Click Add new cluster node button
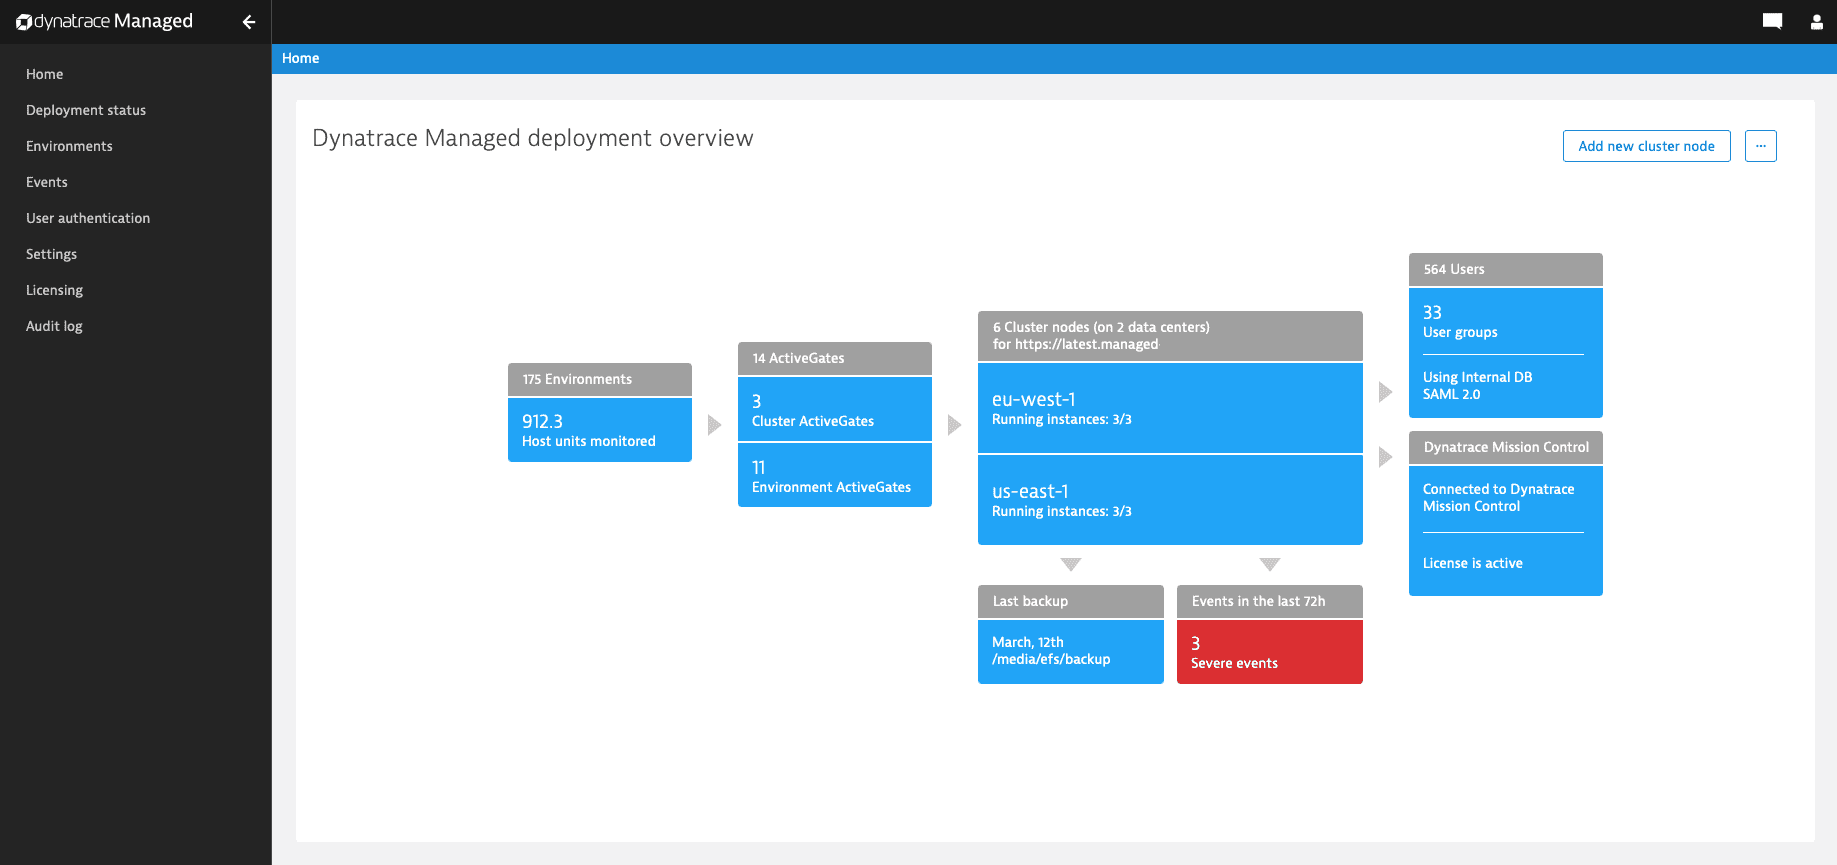1837x865 pixels. coord(1646,146)
